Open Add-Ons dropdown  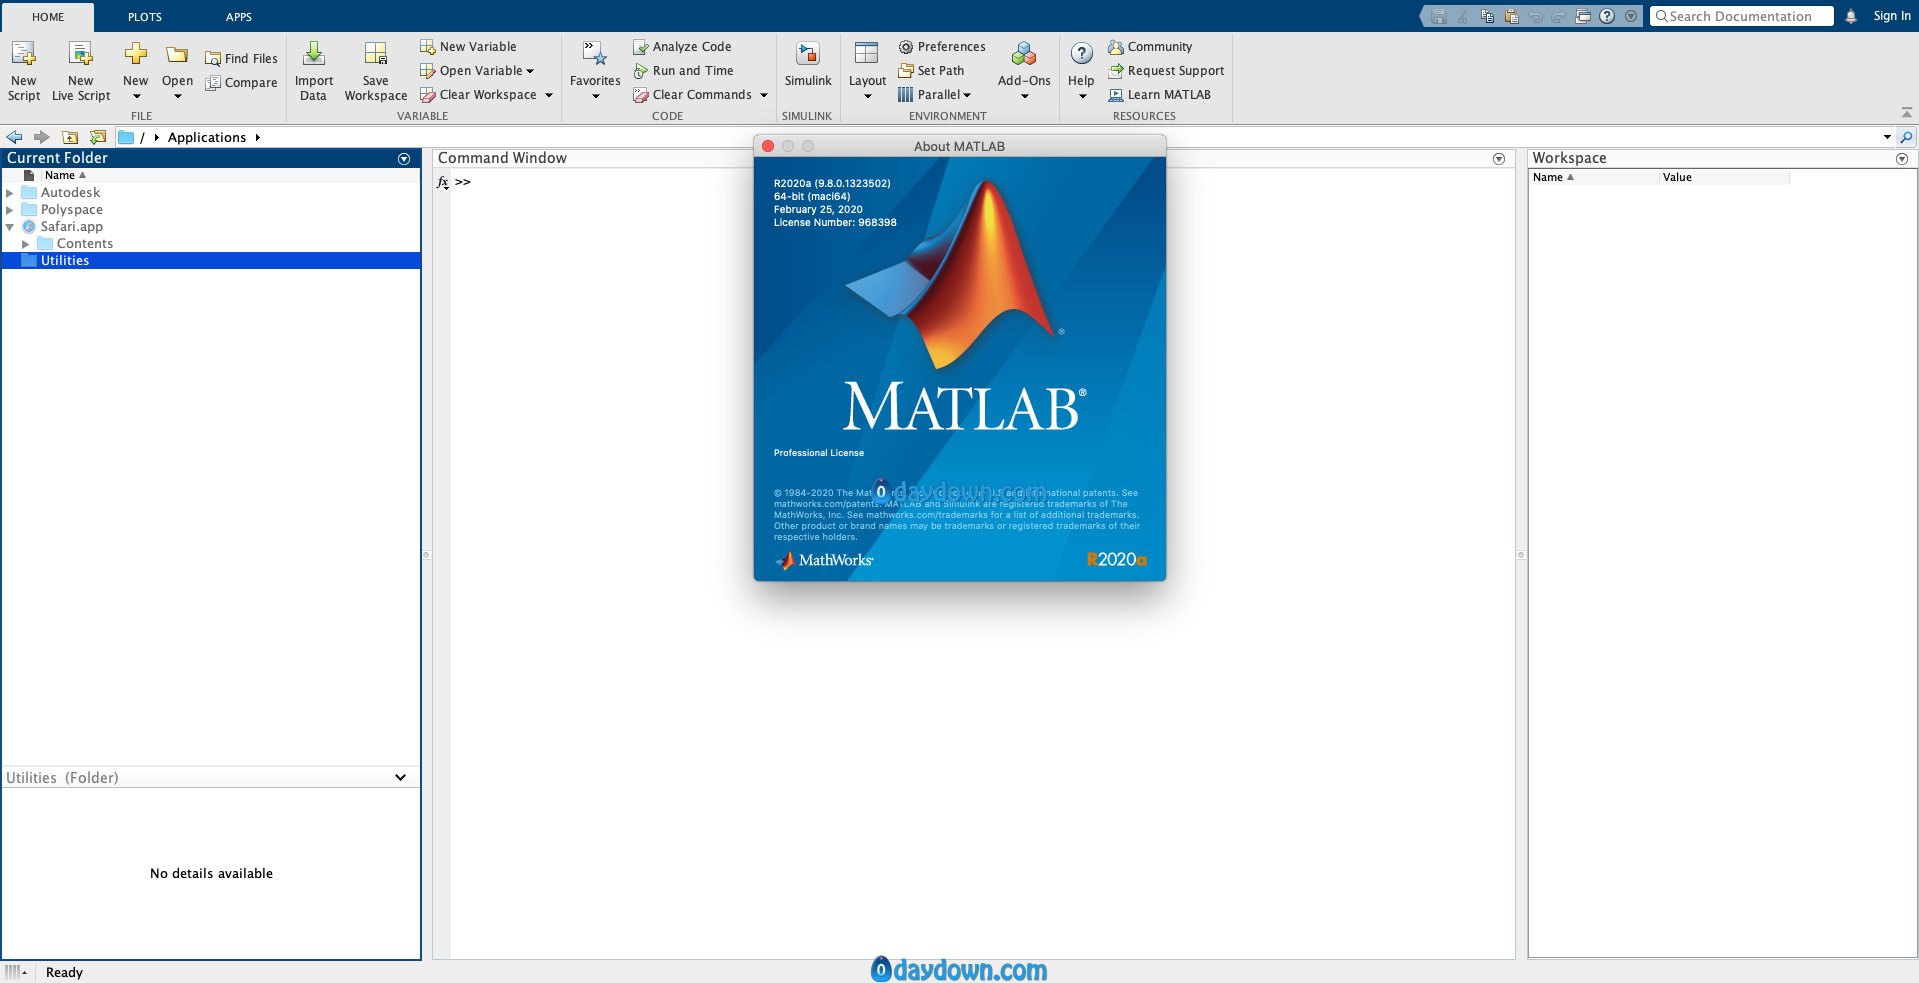1024,97
